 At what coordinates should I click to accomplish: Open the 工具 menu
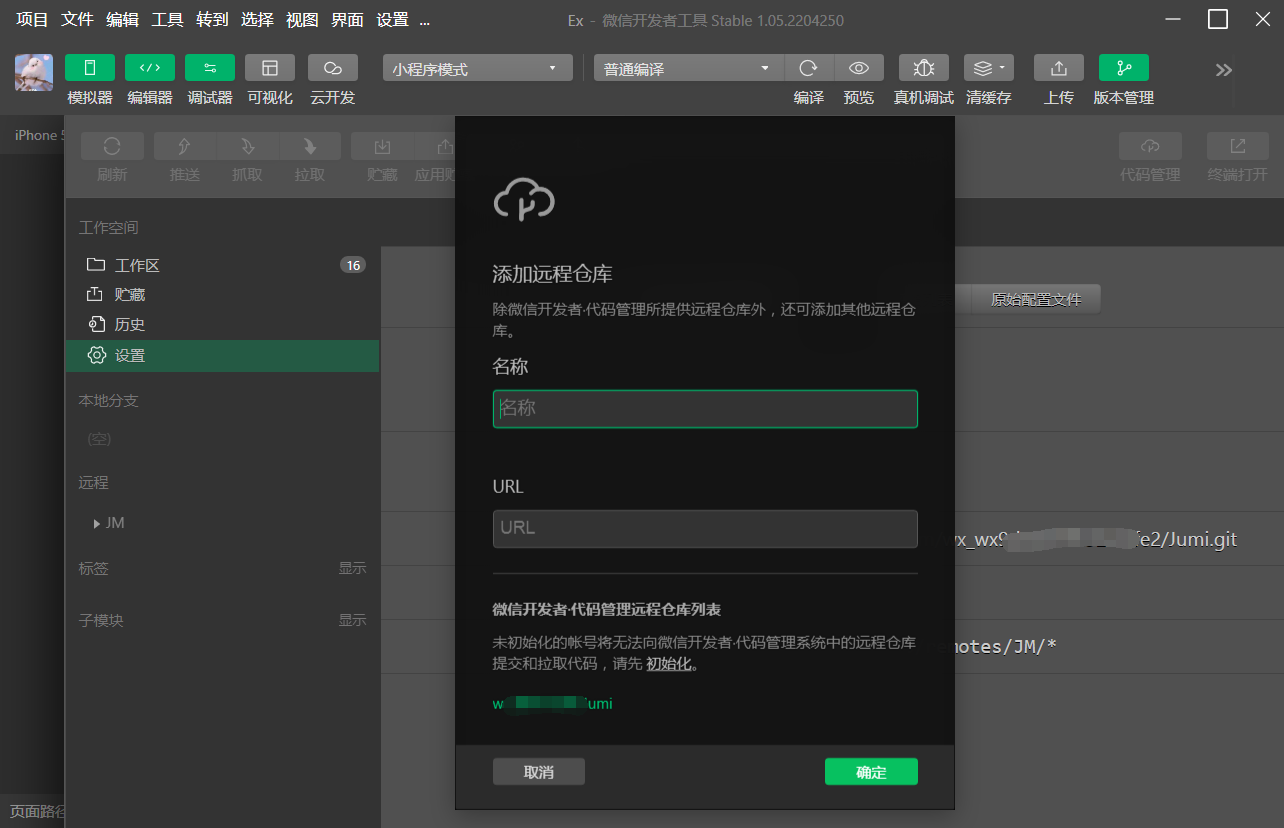tap(167, 19)
